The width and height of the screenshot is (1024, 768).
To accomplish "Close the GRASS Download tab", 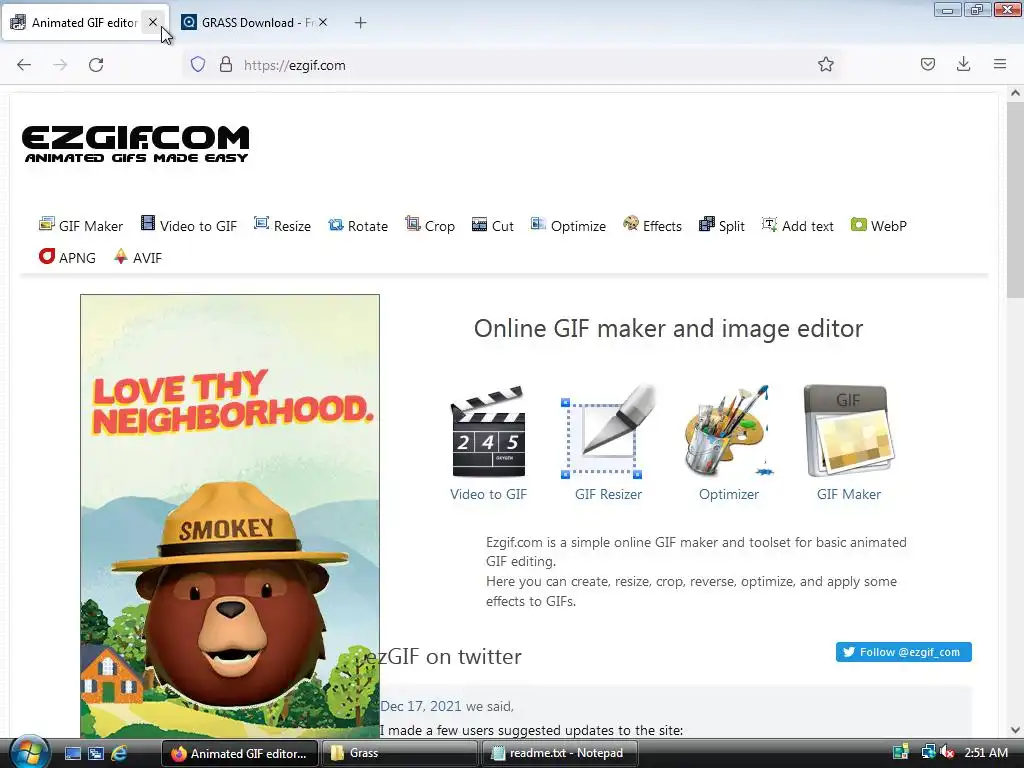I will (323, 22).
